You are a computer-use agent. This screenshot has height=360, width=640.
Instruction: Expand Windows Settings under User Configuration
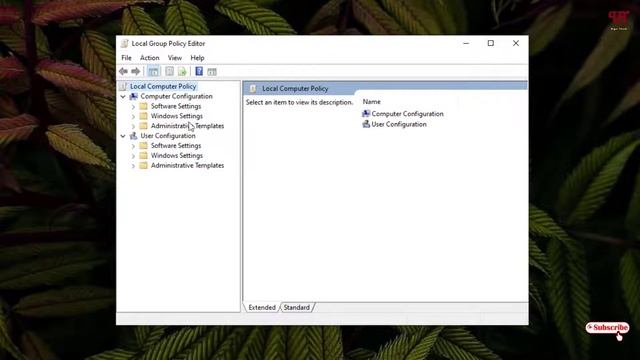pos(133,156)
